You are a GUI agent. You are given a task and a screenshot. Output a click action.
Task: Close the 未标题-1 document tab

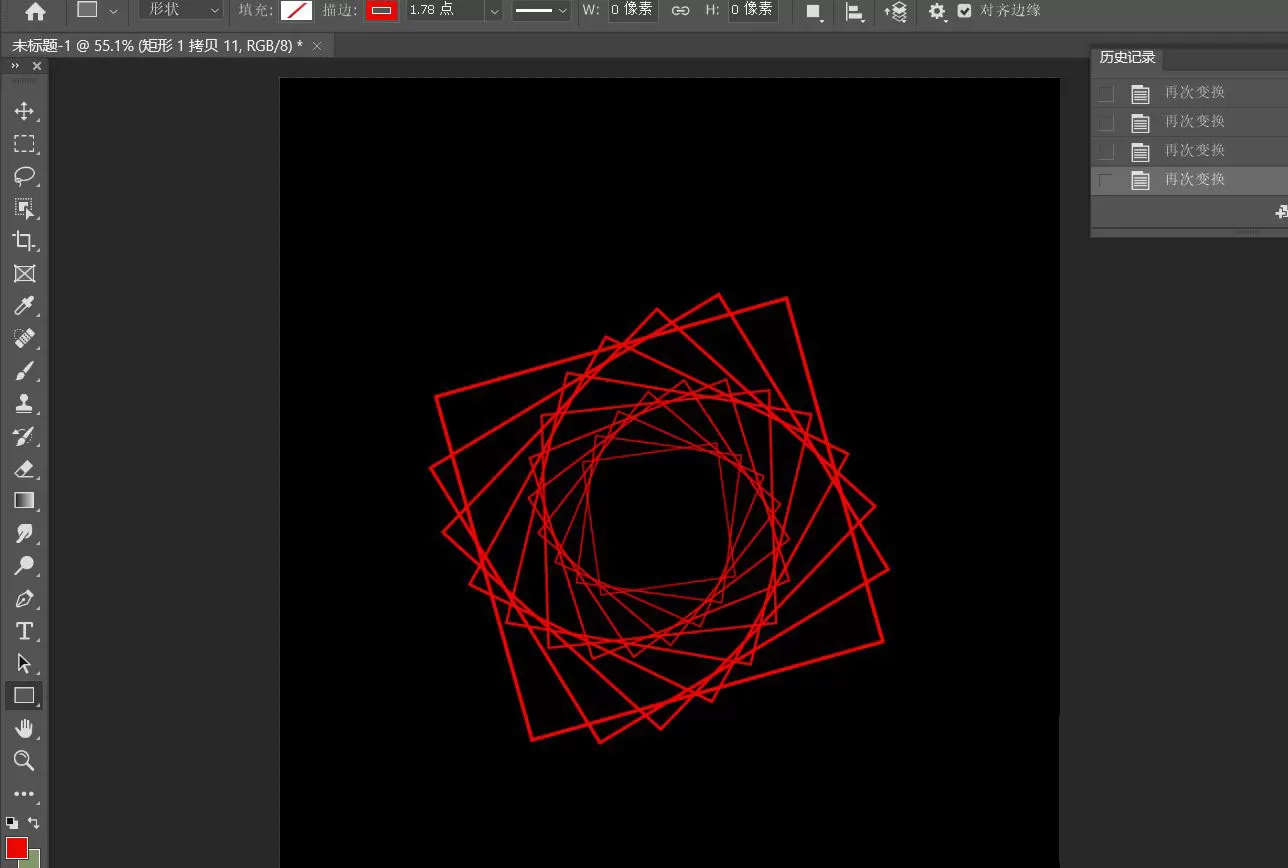pos(317,46)
